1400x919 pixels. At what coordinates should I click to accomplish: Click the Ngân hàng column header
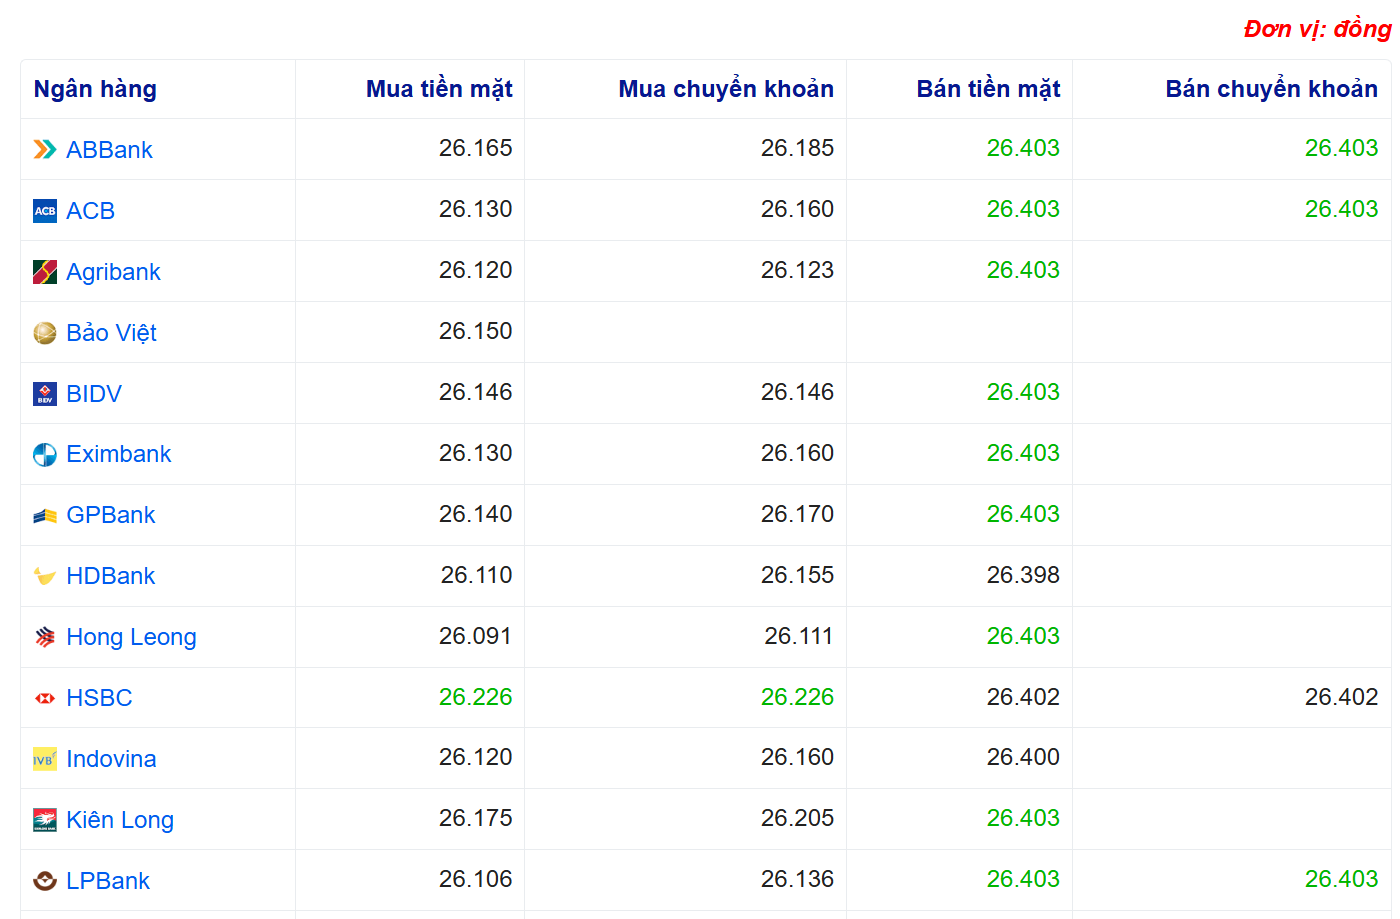95,89
